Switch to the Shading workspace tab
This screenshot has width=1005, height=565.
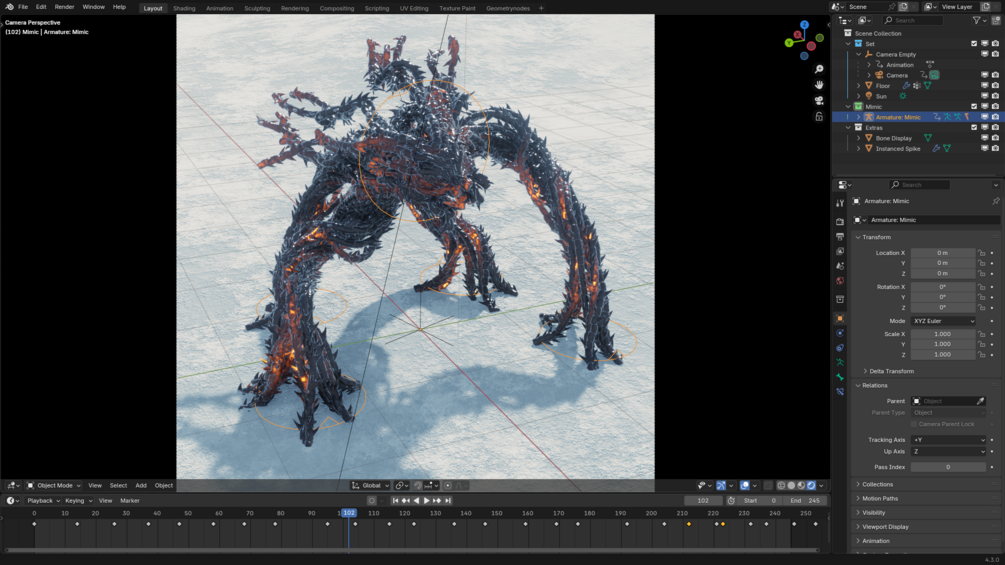[x=184, y=8]
